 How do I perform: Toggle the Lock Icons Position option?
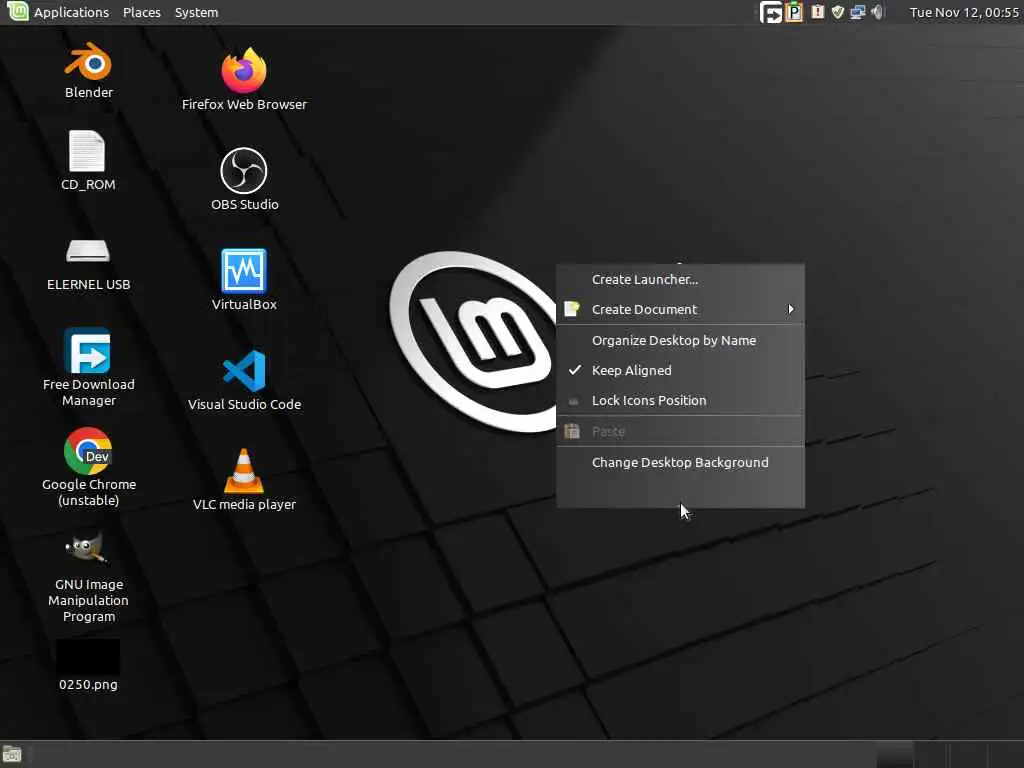pyautogui.click(x=680, y=400)
